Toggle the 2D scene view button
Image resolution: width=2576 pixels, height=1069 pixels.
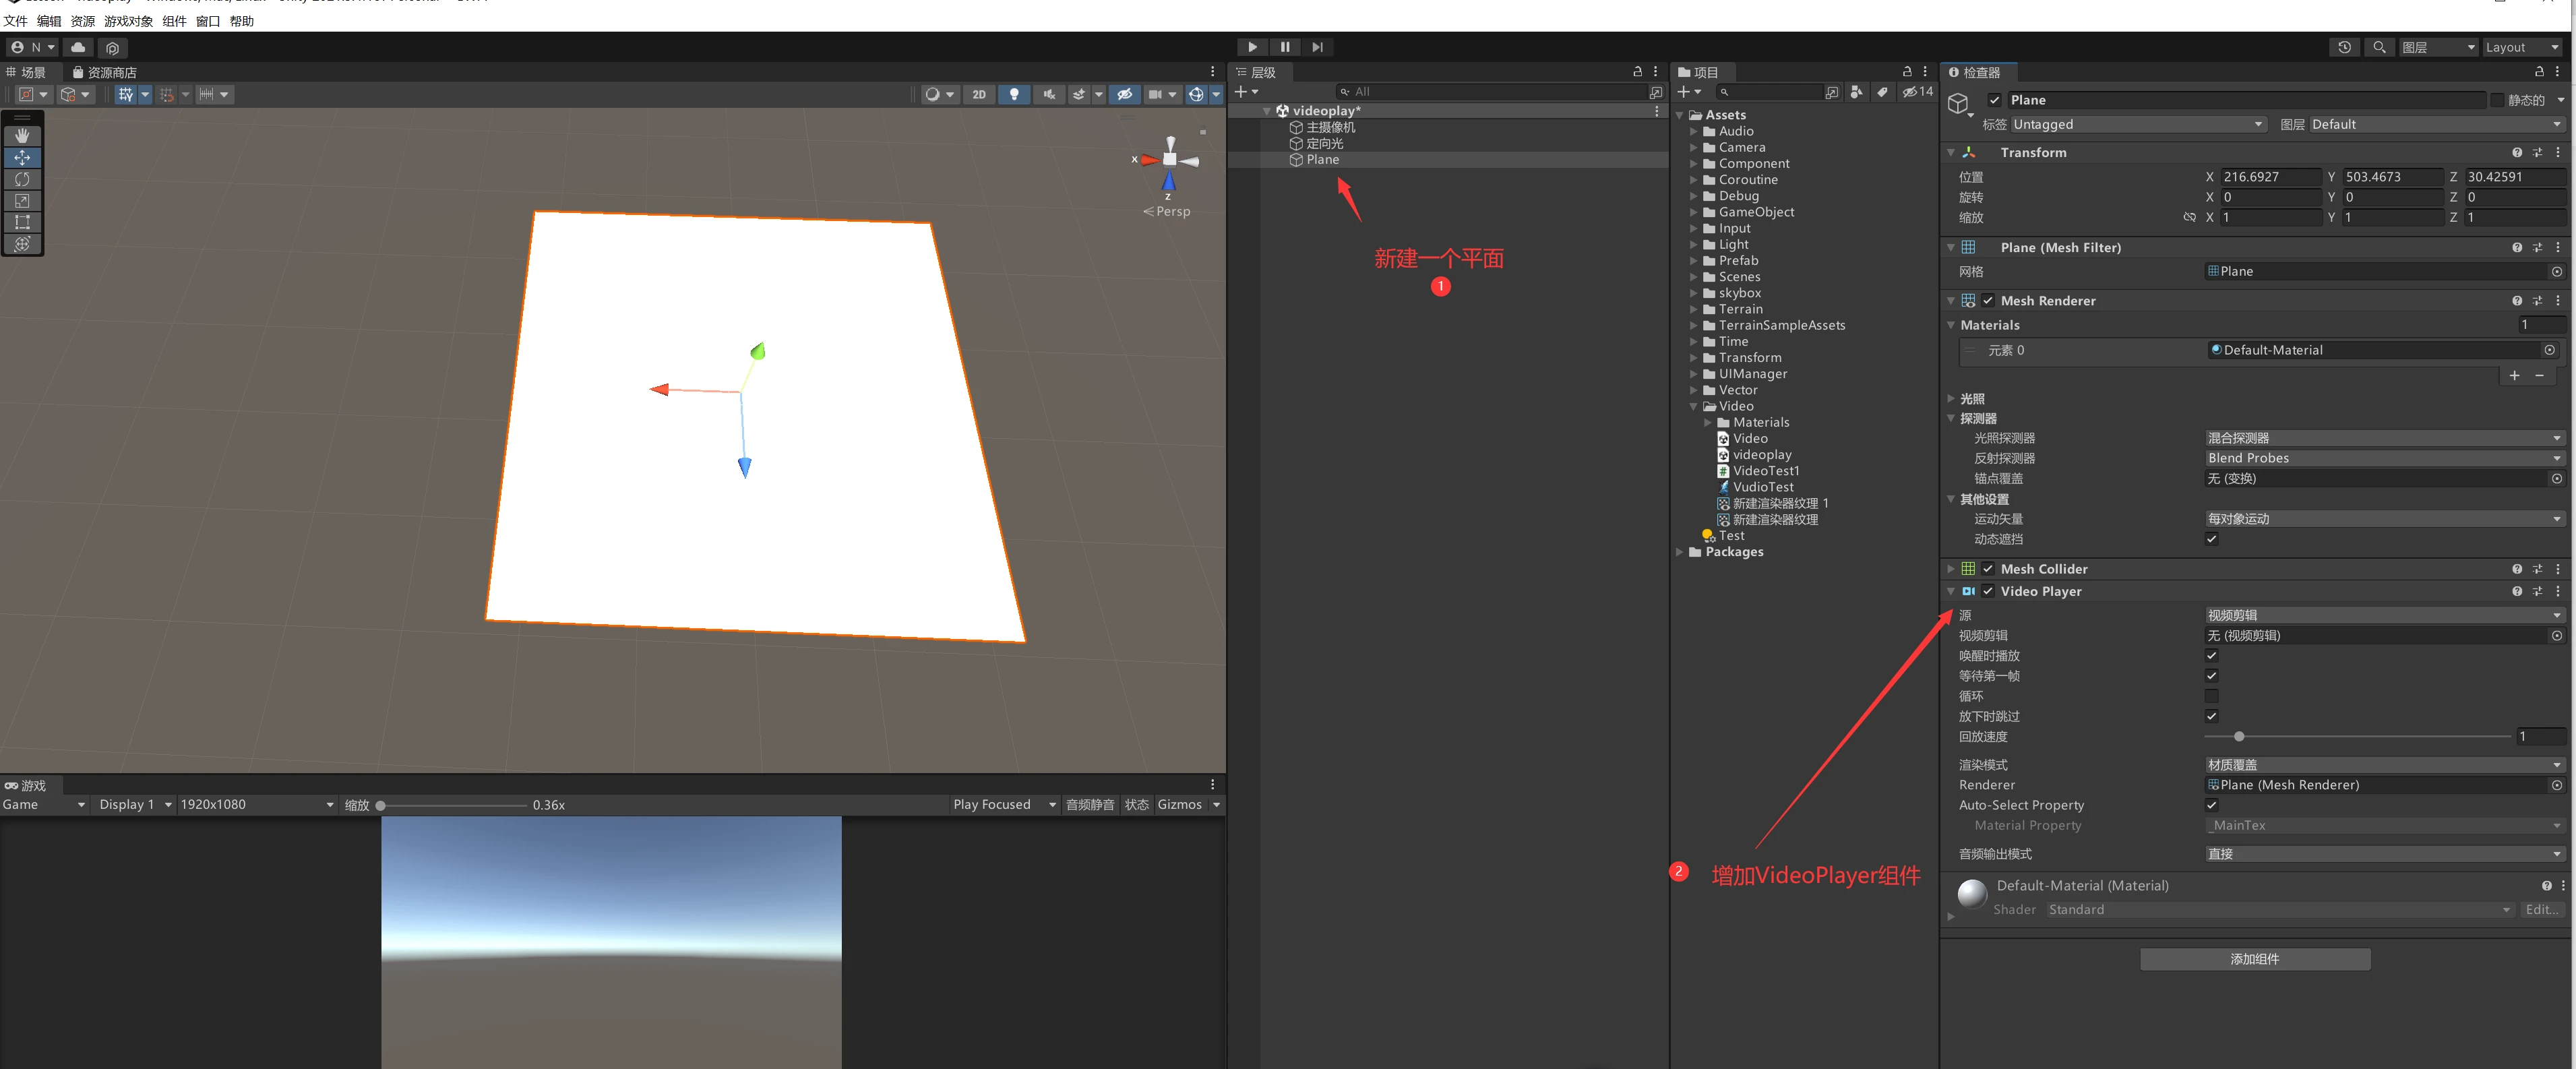(x=979, y=94)
